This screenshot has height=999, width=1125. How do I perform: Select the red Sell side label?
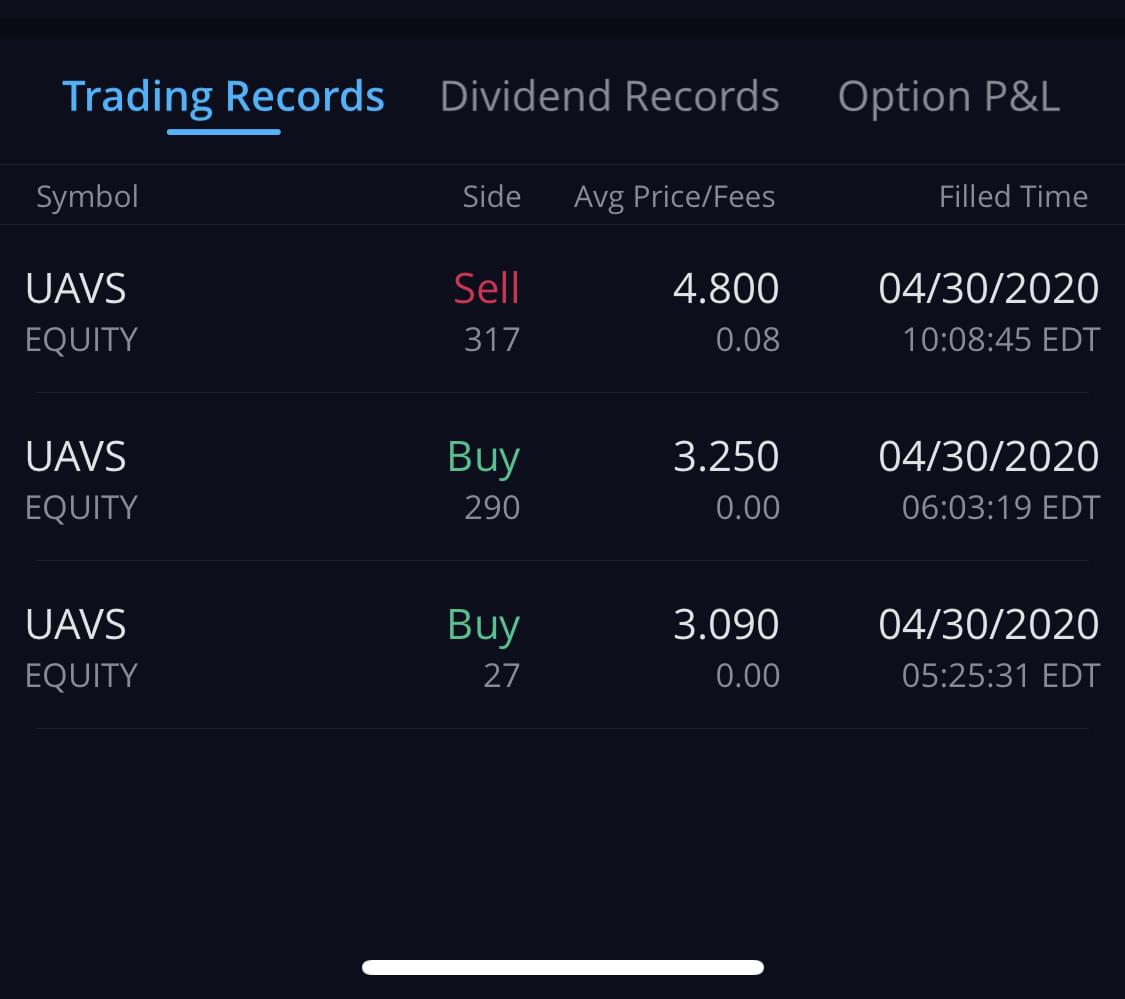pos(486,289)
